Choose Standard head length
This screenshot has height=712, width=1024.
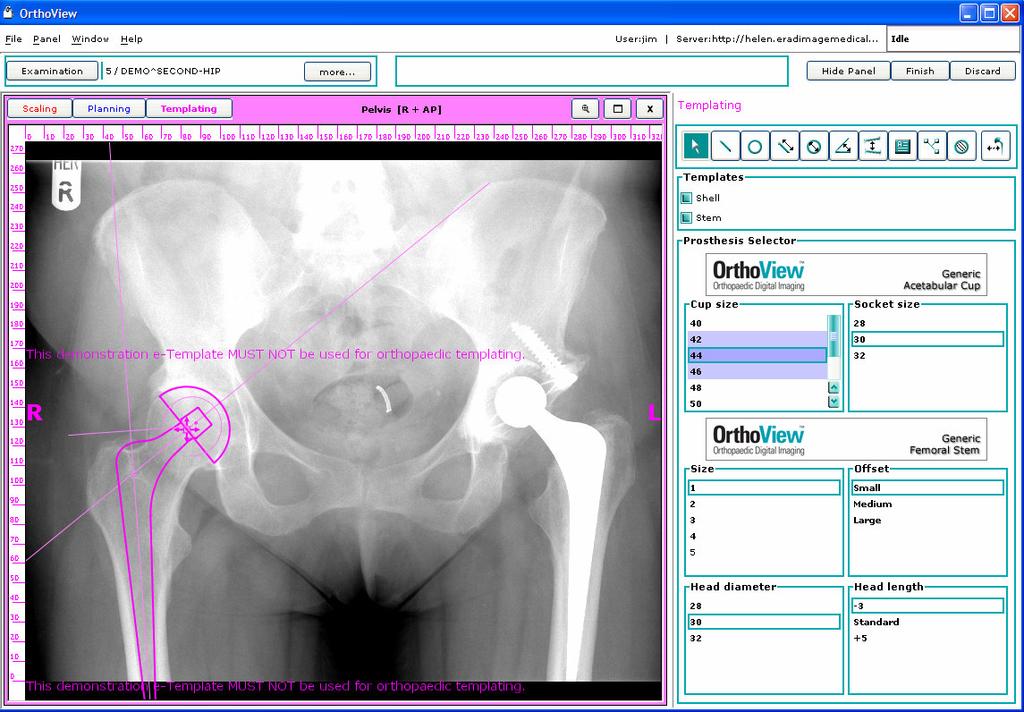927,623
